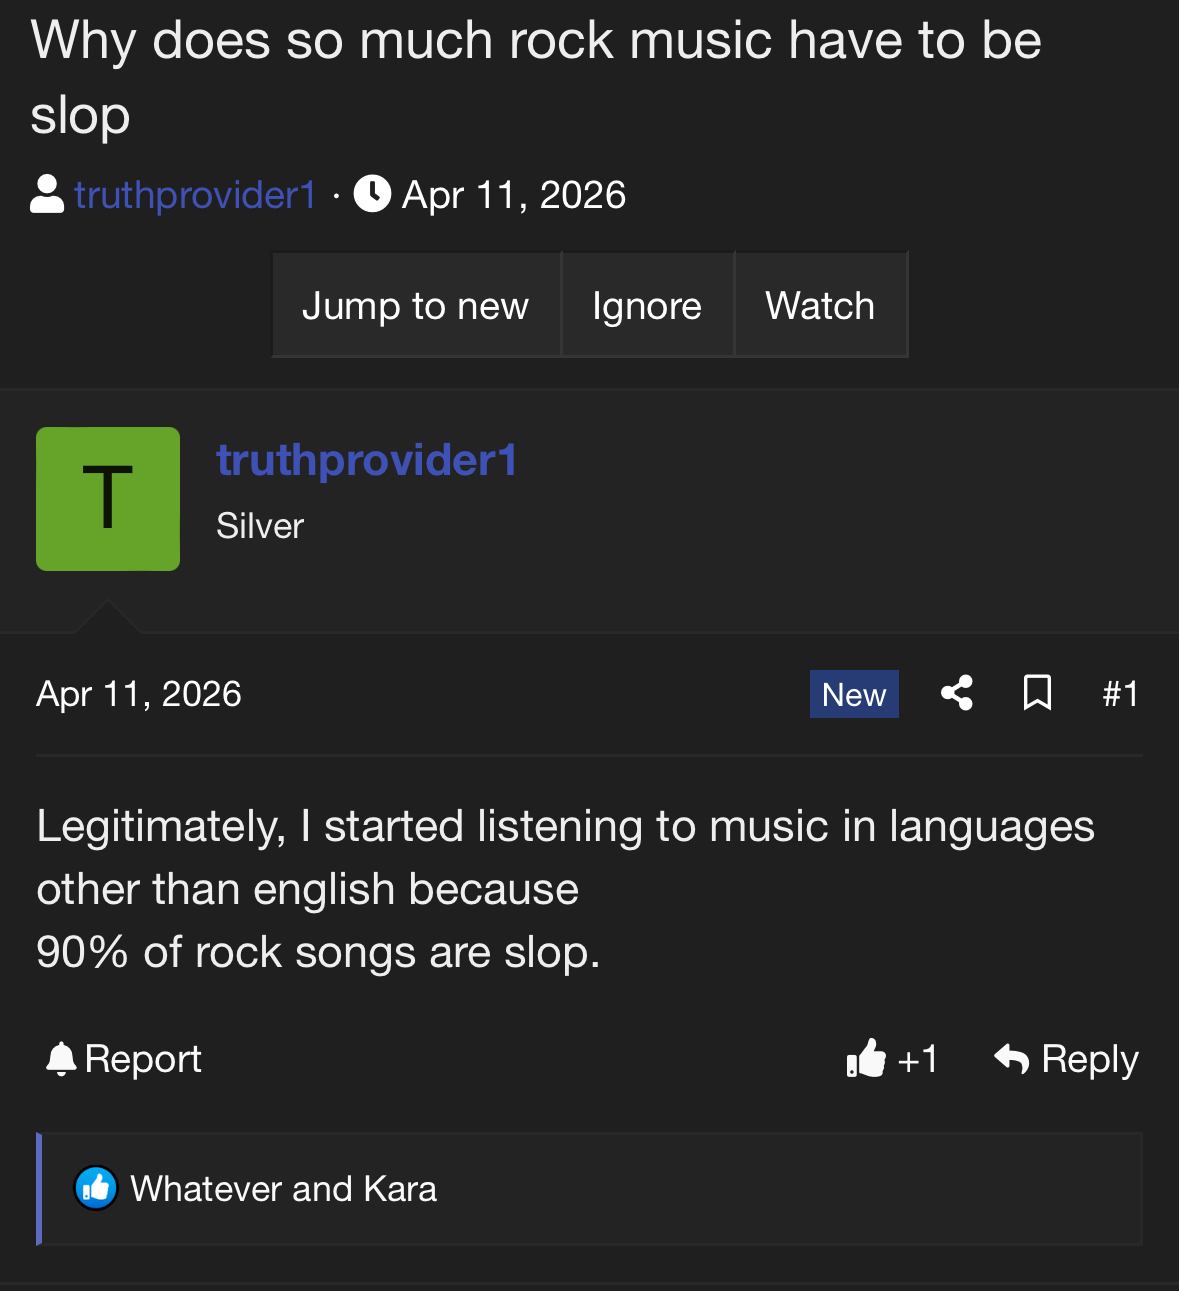Click the thumbs-up like icon
This screenshot has height=1291, width=1179.
coord(866,1058)
